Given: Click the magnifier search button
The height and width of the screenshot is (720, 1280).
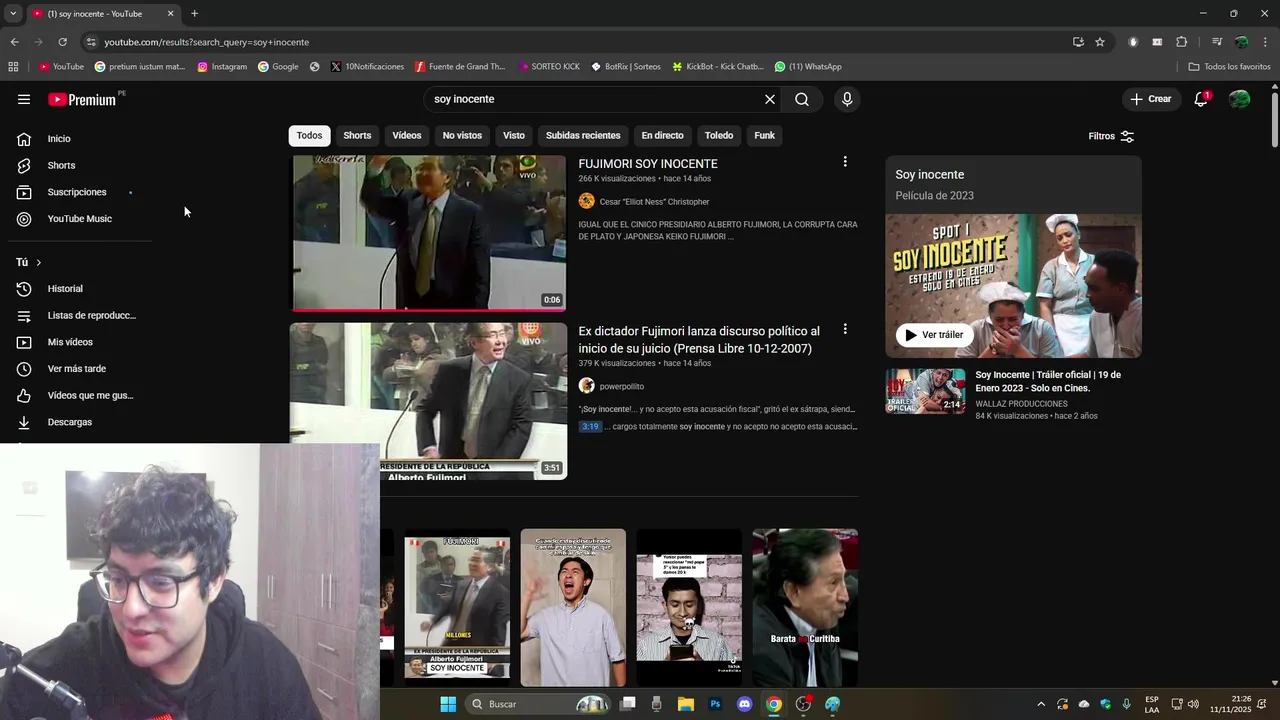Looking at the screenshot, I should click(802, 99).
